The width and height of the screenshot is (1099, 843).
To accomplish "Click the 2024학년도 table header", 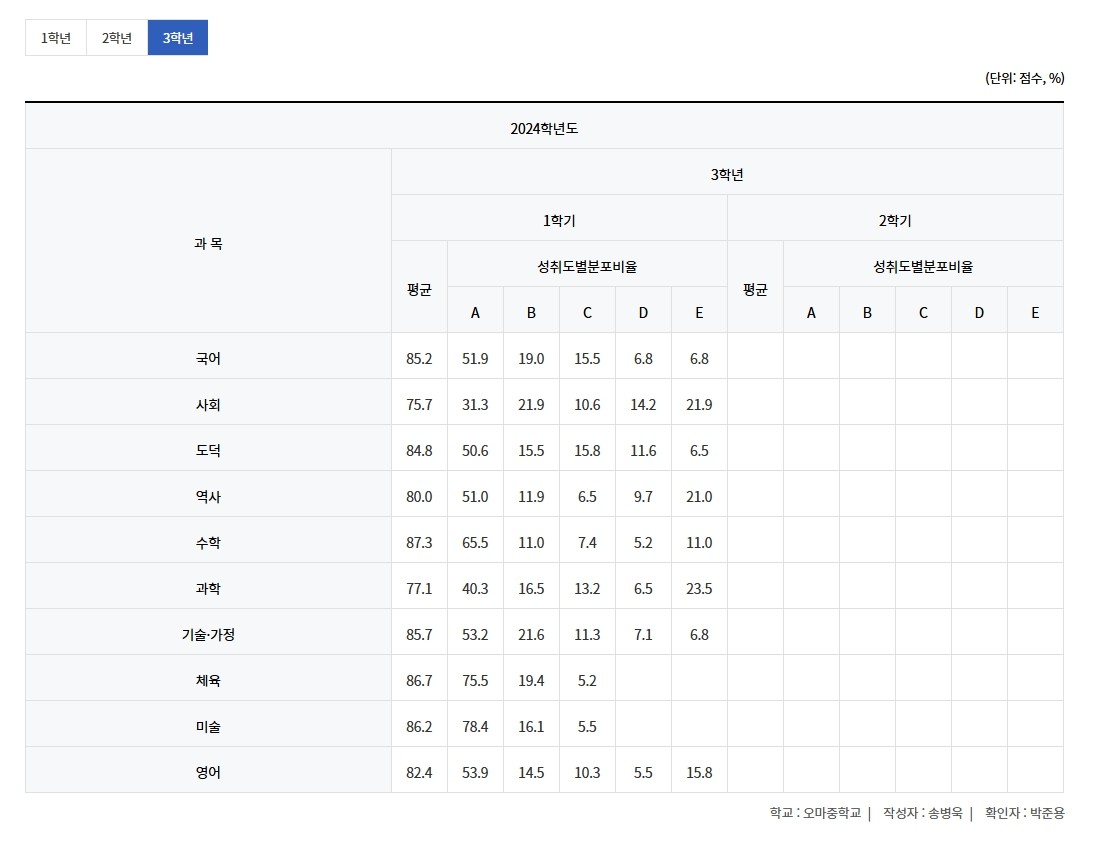I will pyautogui.click(x=544, y=128).
